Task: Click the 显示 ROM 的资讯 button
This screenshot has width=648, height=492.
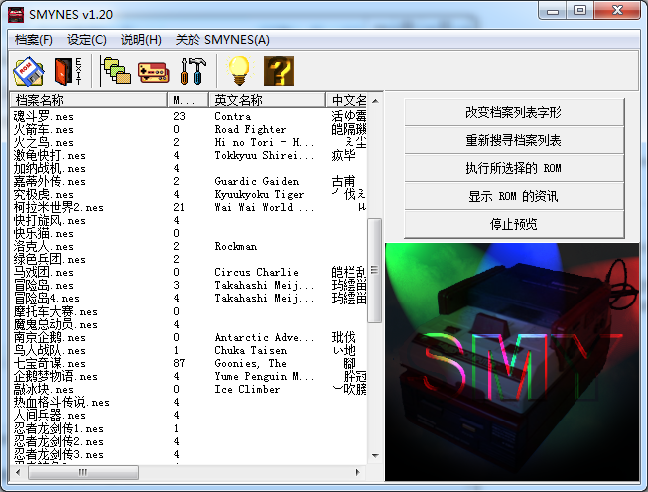Action: click(514, 196)
